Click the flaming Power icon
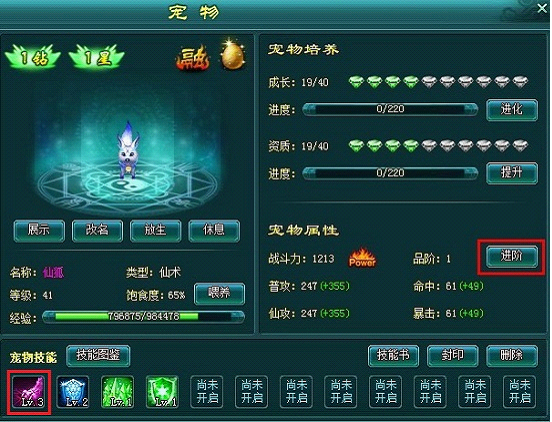 pos(362,258)
